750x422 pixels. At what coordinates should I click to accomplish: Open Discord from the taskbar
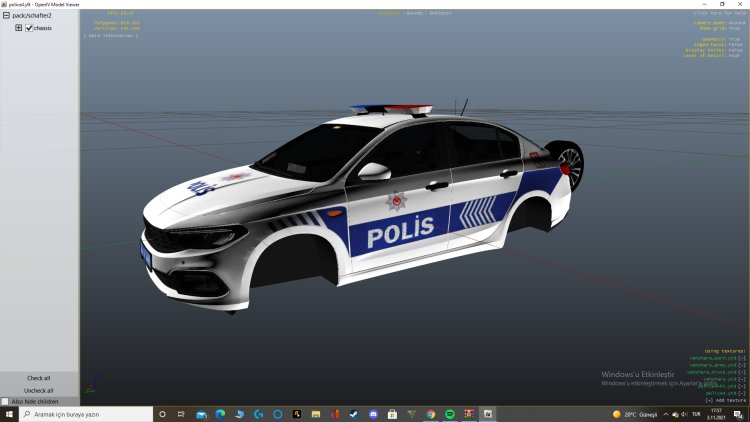(x=373, y=414)
